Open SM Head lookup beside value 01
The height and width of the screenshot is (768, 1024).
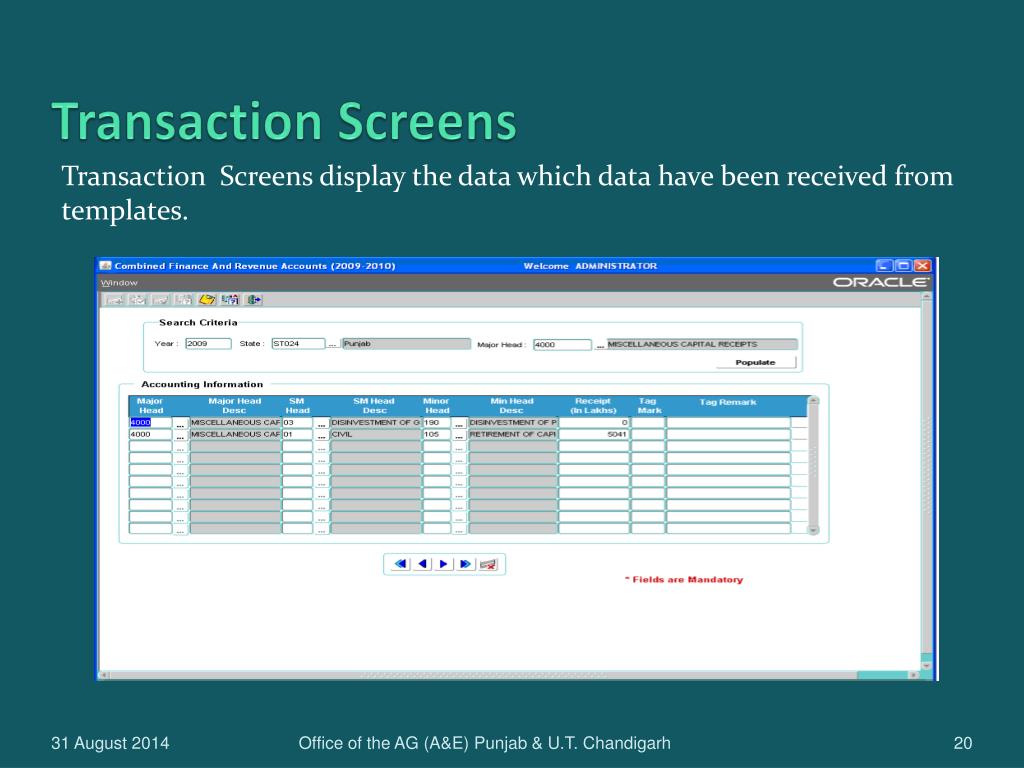[321, 435]
